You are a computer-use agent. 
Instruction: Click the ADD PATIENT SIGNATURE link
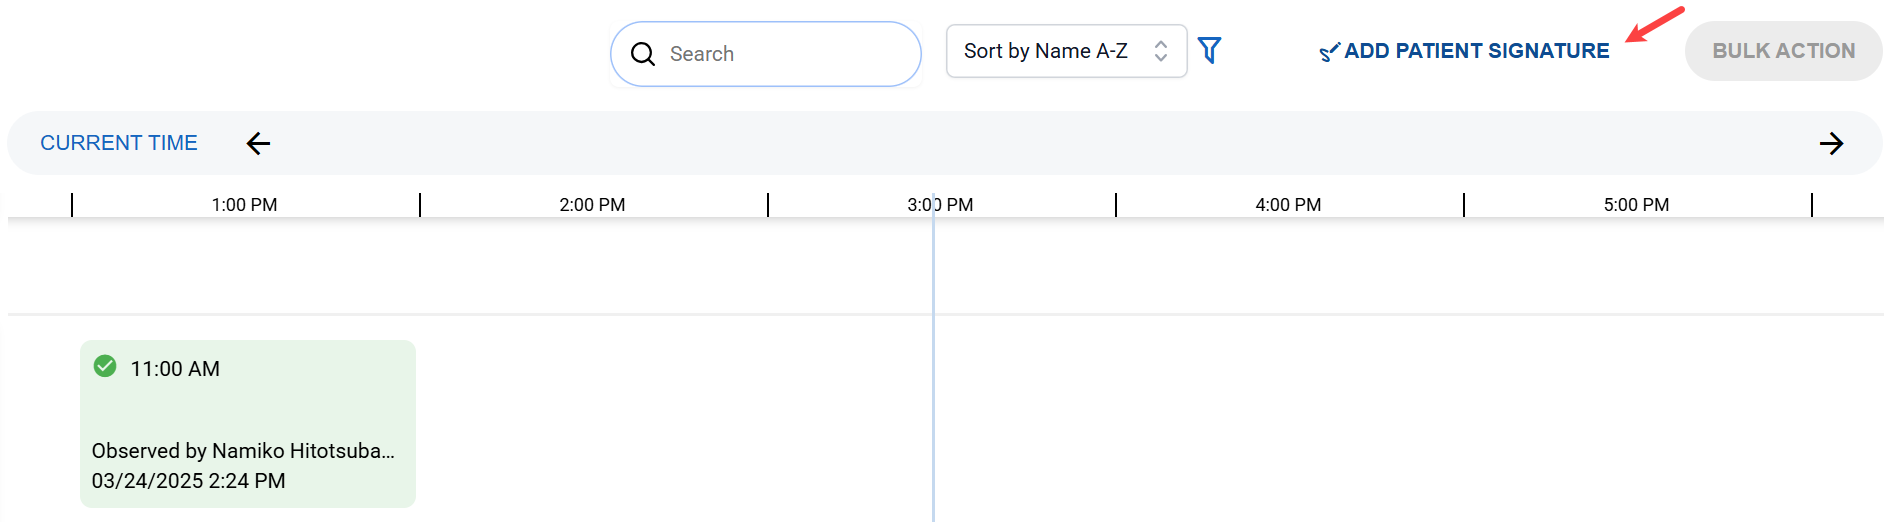click(1476, 51)
